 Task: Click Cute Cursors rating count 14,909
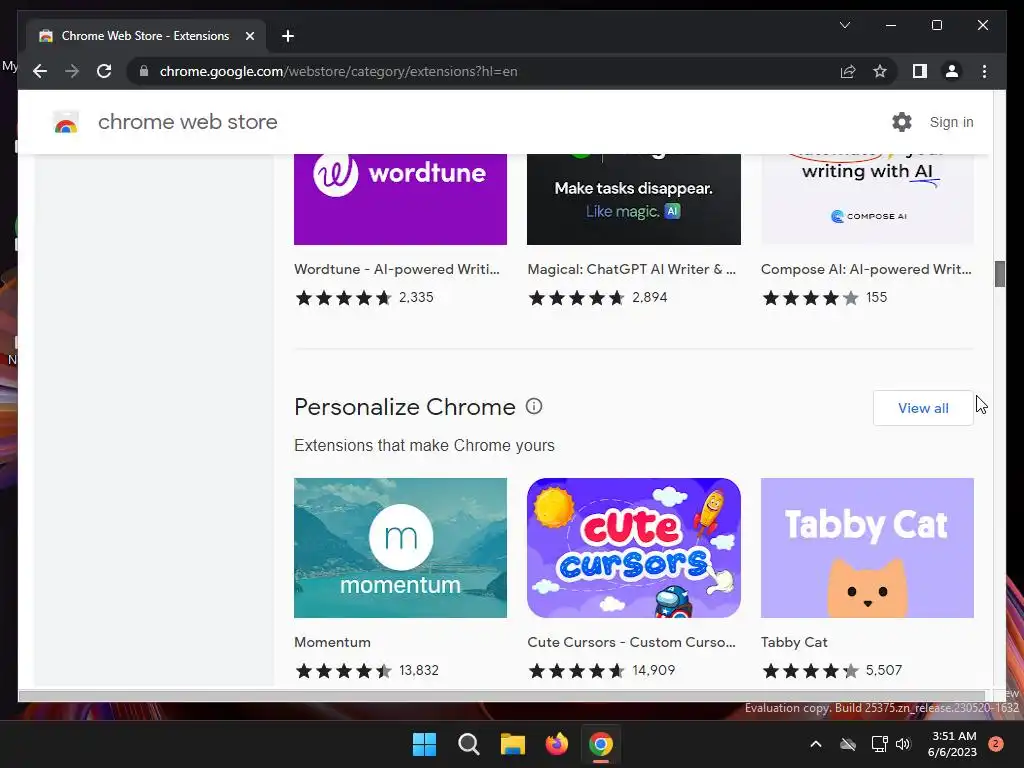(x=654, y=670)
